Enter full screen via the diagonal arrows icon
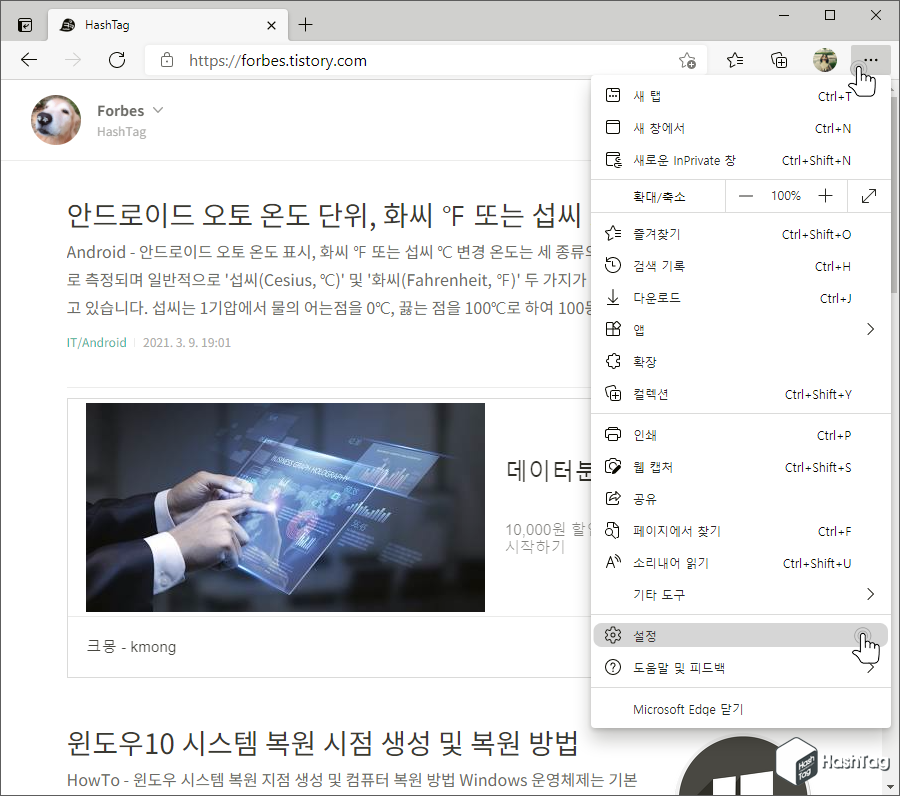The width and height of the screenshot is (900, 796). tap(868, 196)
